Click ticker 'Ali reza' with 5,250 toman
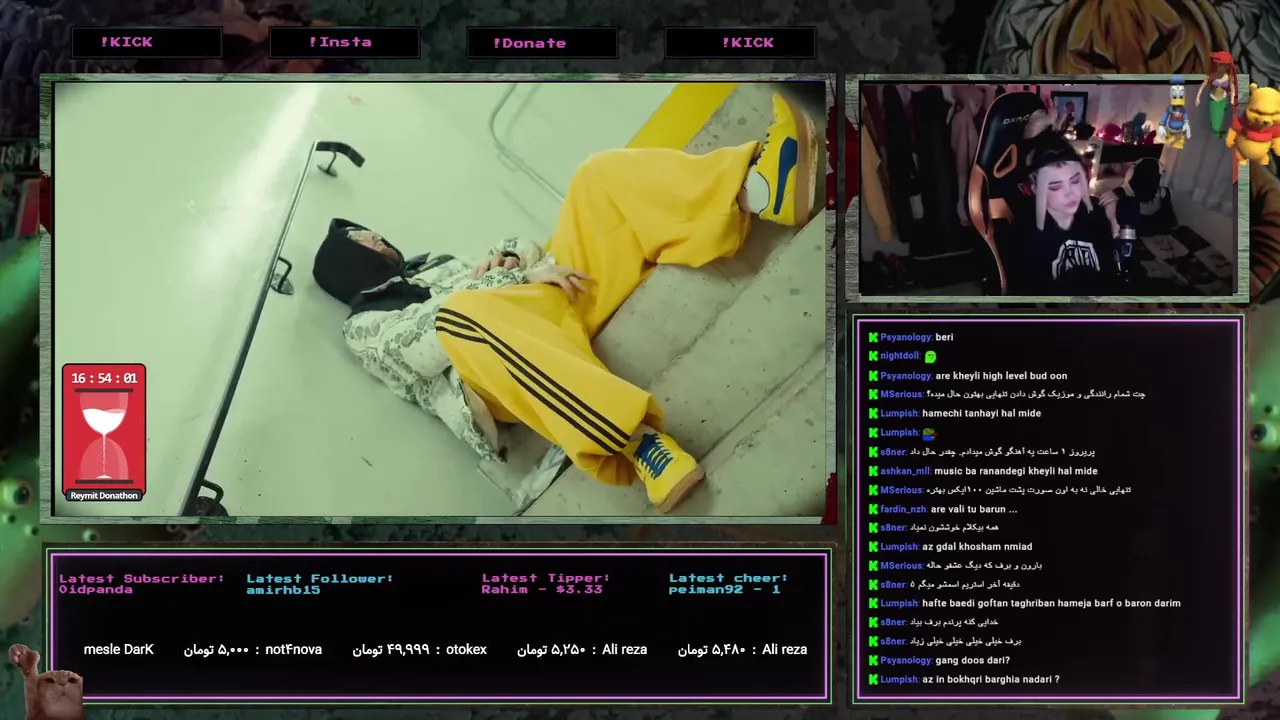Viewport: 1280px width, 720px height. 624,649
